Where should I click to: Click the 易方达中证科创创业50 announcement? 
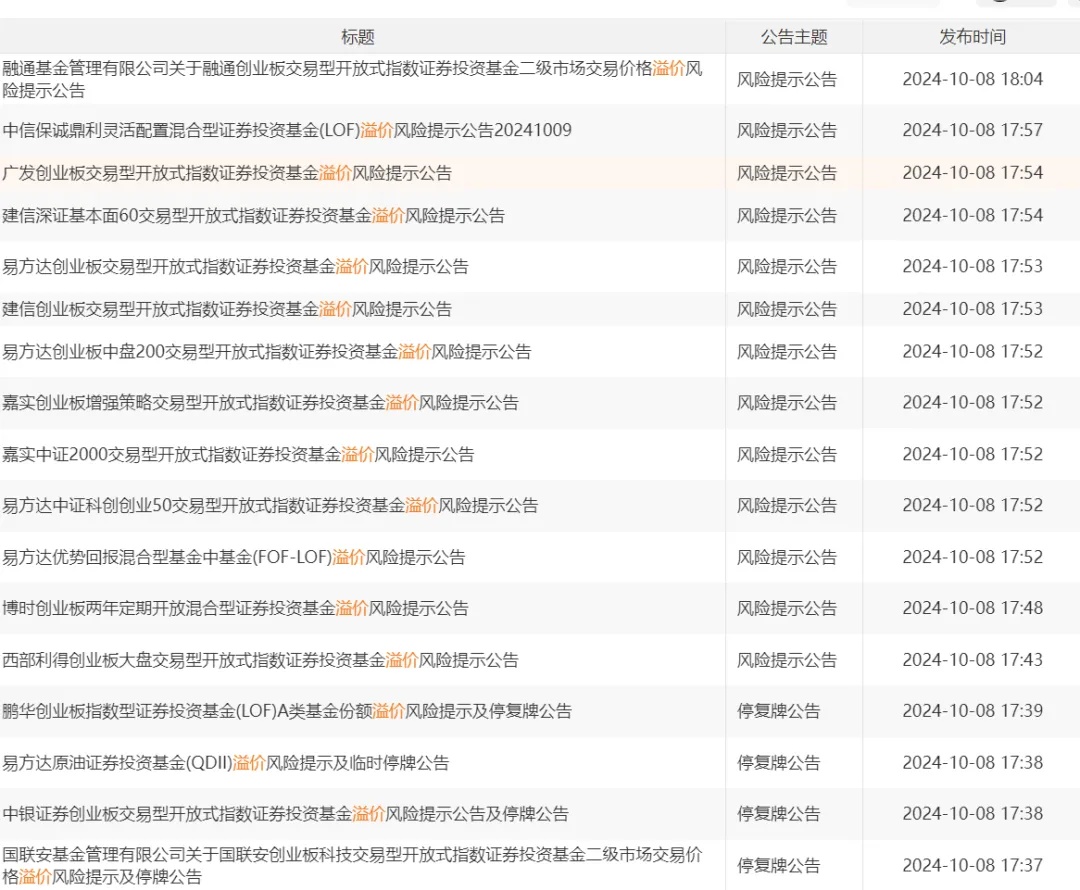(270, 506)
